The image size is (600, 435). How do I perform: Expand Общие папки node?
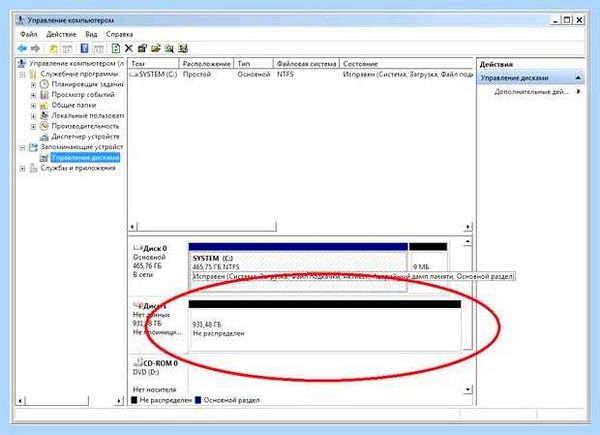(x=33, y=106)
